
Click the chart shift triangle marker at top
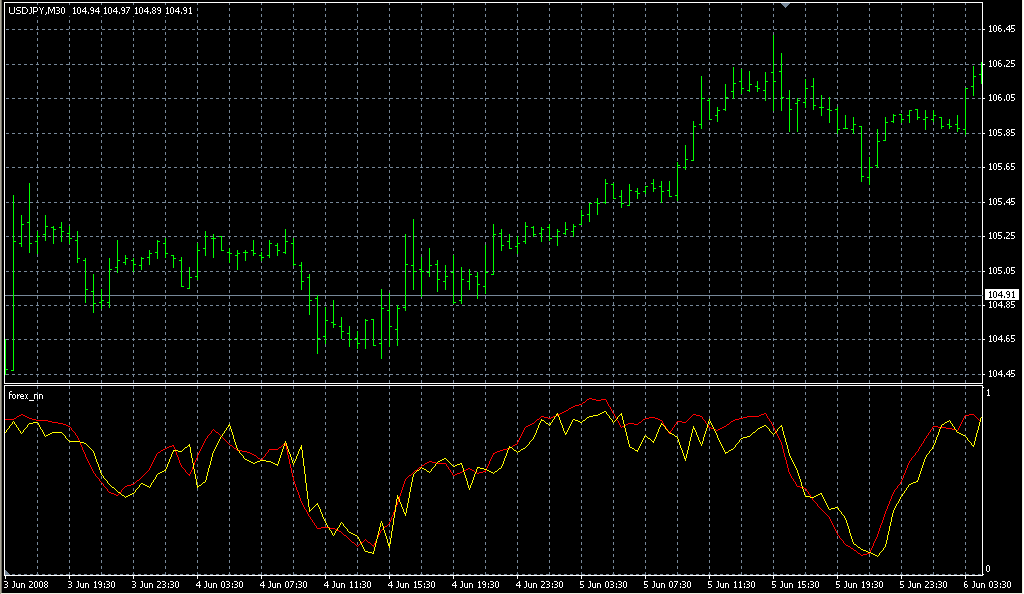787,5
